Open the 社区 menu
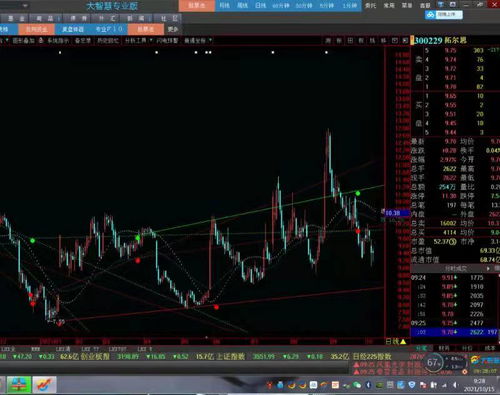 click(169, 18)
